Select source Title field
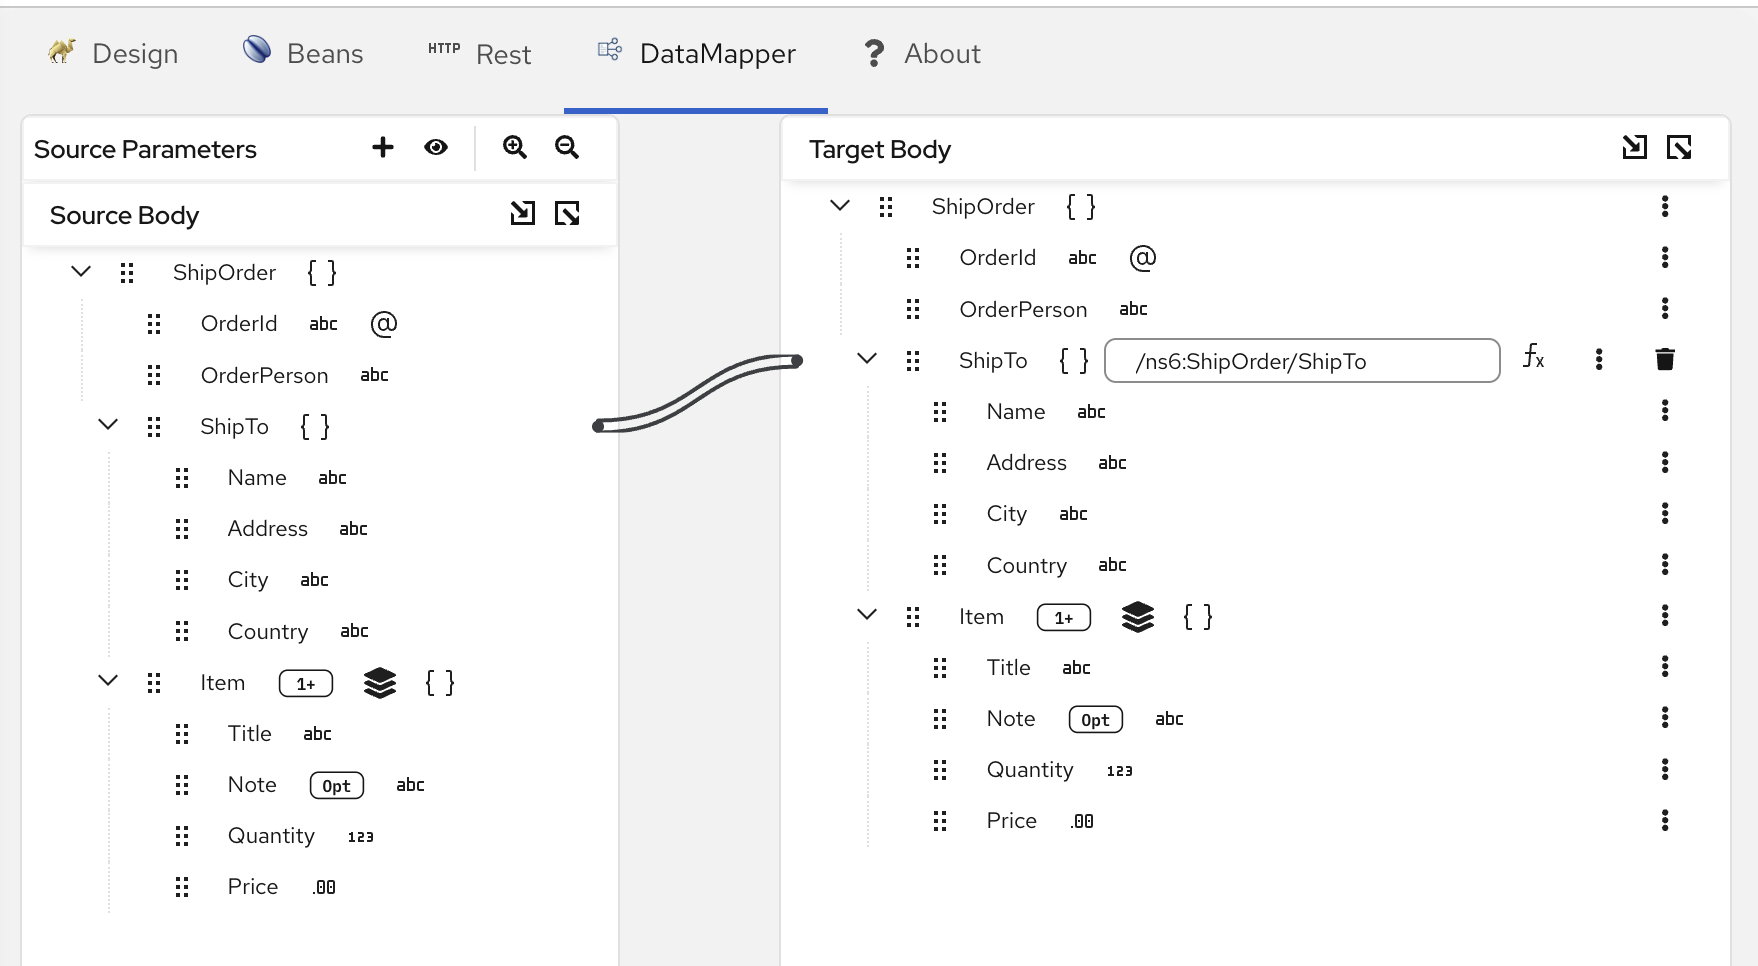1758x966 pixels. pyautogui.click(x=250, y=734)
